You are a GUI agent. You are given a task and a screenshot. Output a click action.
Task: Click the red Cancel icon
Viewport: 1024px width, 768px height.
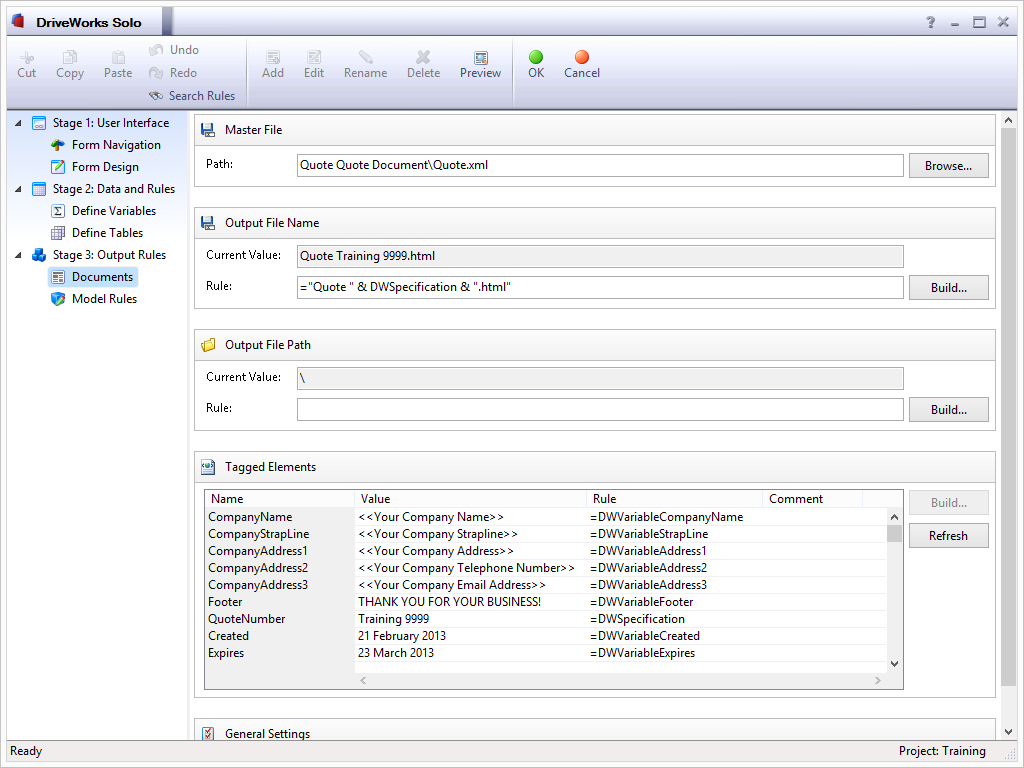pos(582,57)
